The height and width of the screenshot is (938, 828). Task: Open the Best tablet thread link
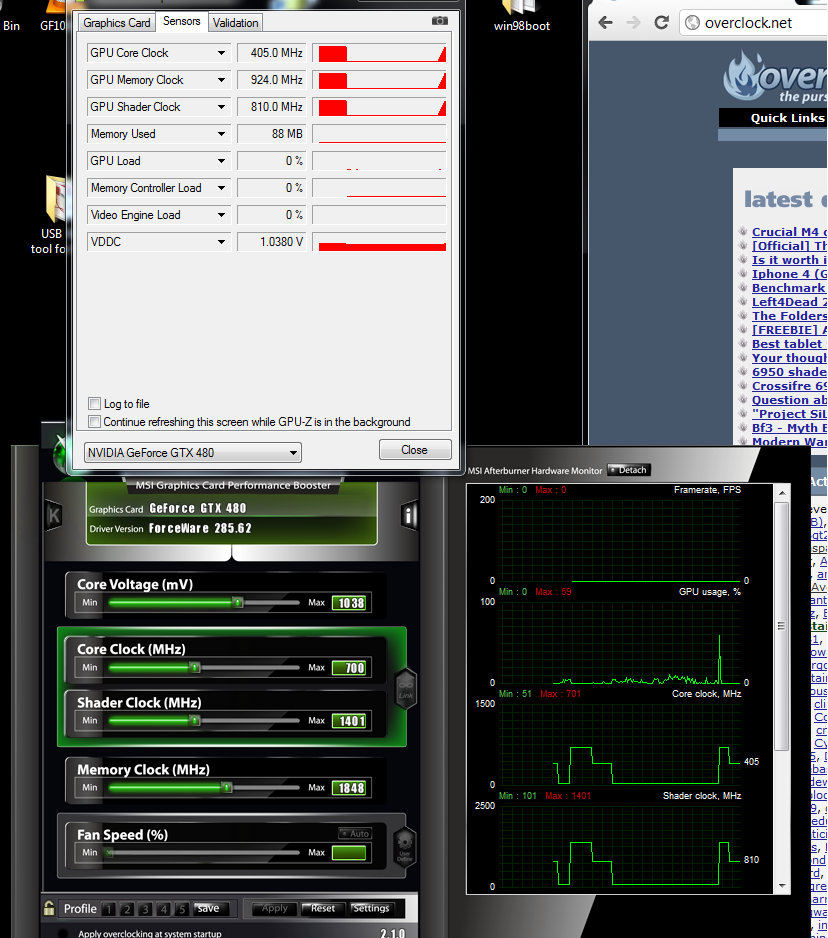[x=787, y=343]
